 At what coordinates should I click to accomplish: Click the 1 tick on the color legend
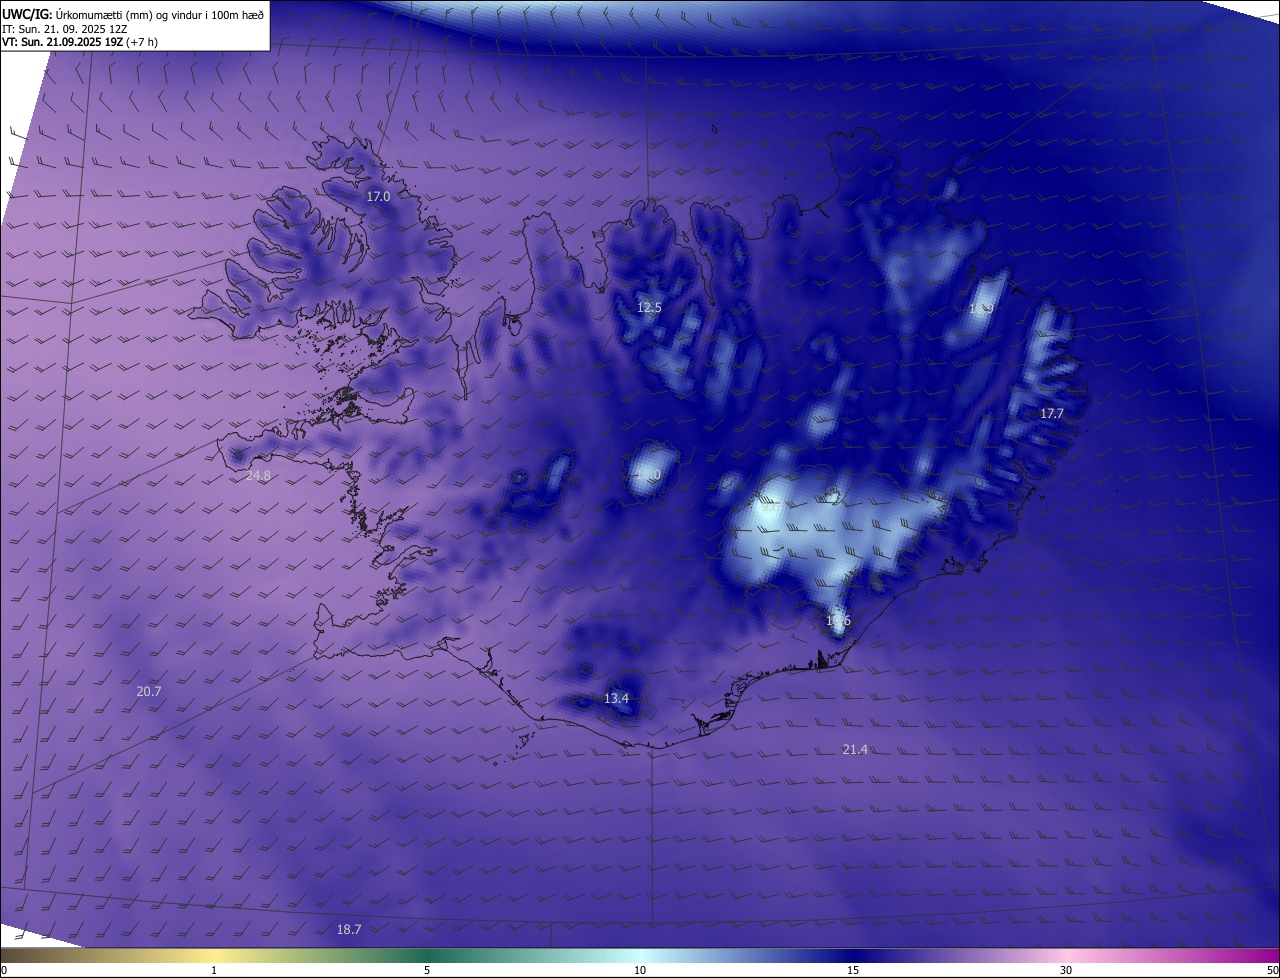click(x=214, y=970)
